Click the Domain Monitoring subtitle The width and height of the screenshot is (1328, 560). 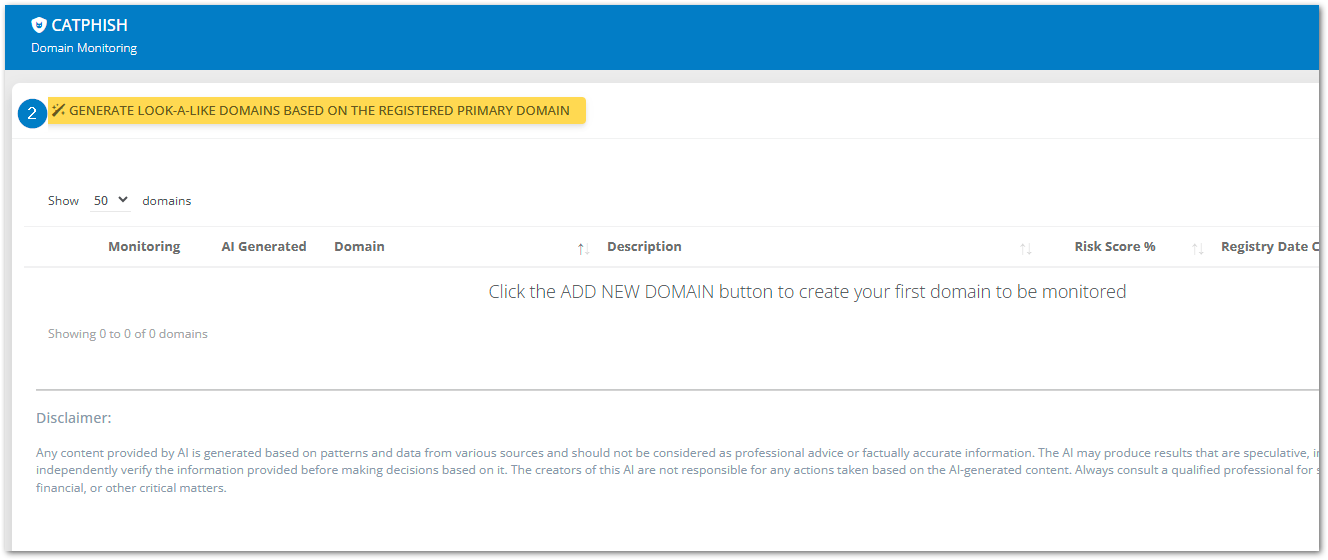(x=84, y=48)
